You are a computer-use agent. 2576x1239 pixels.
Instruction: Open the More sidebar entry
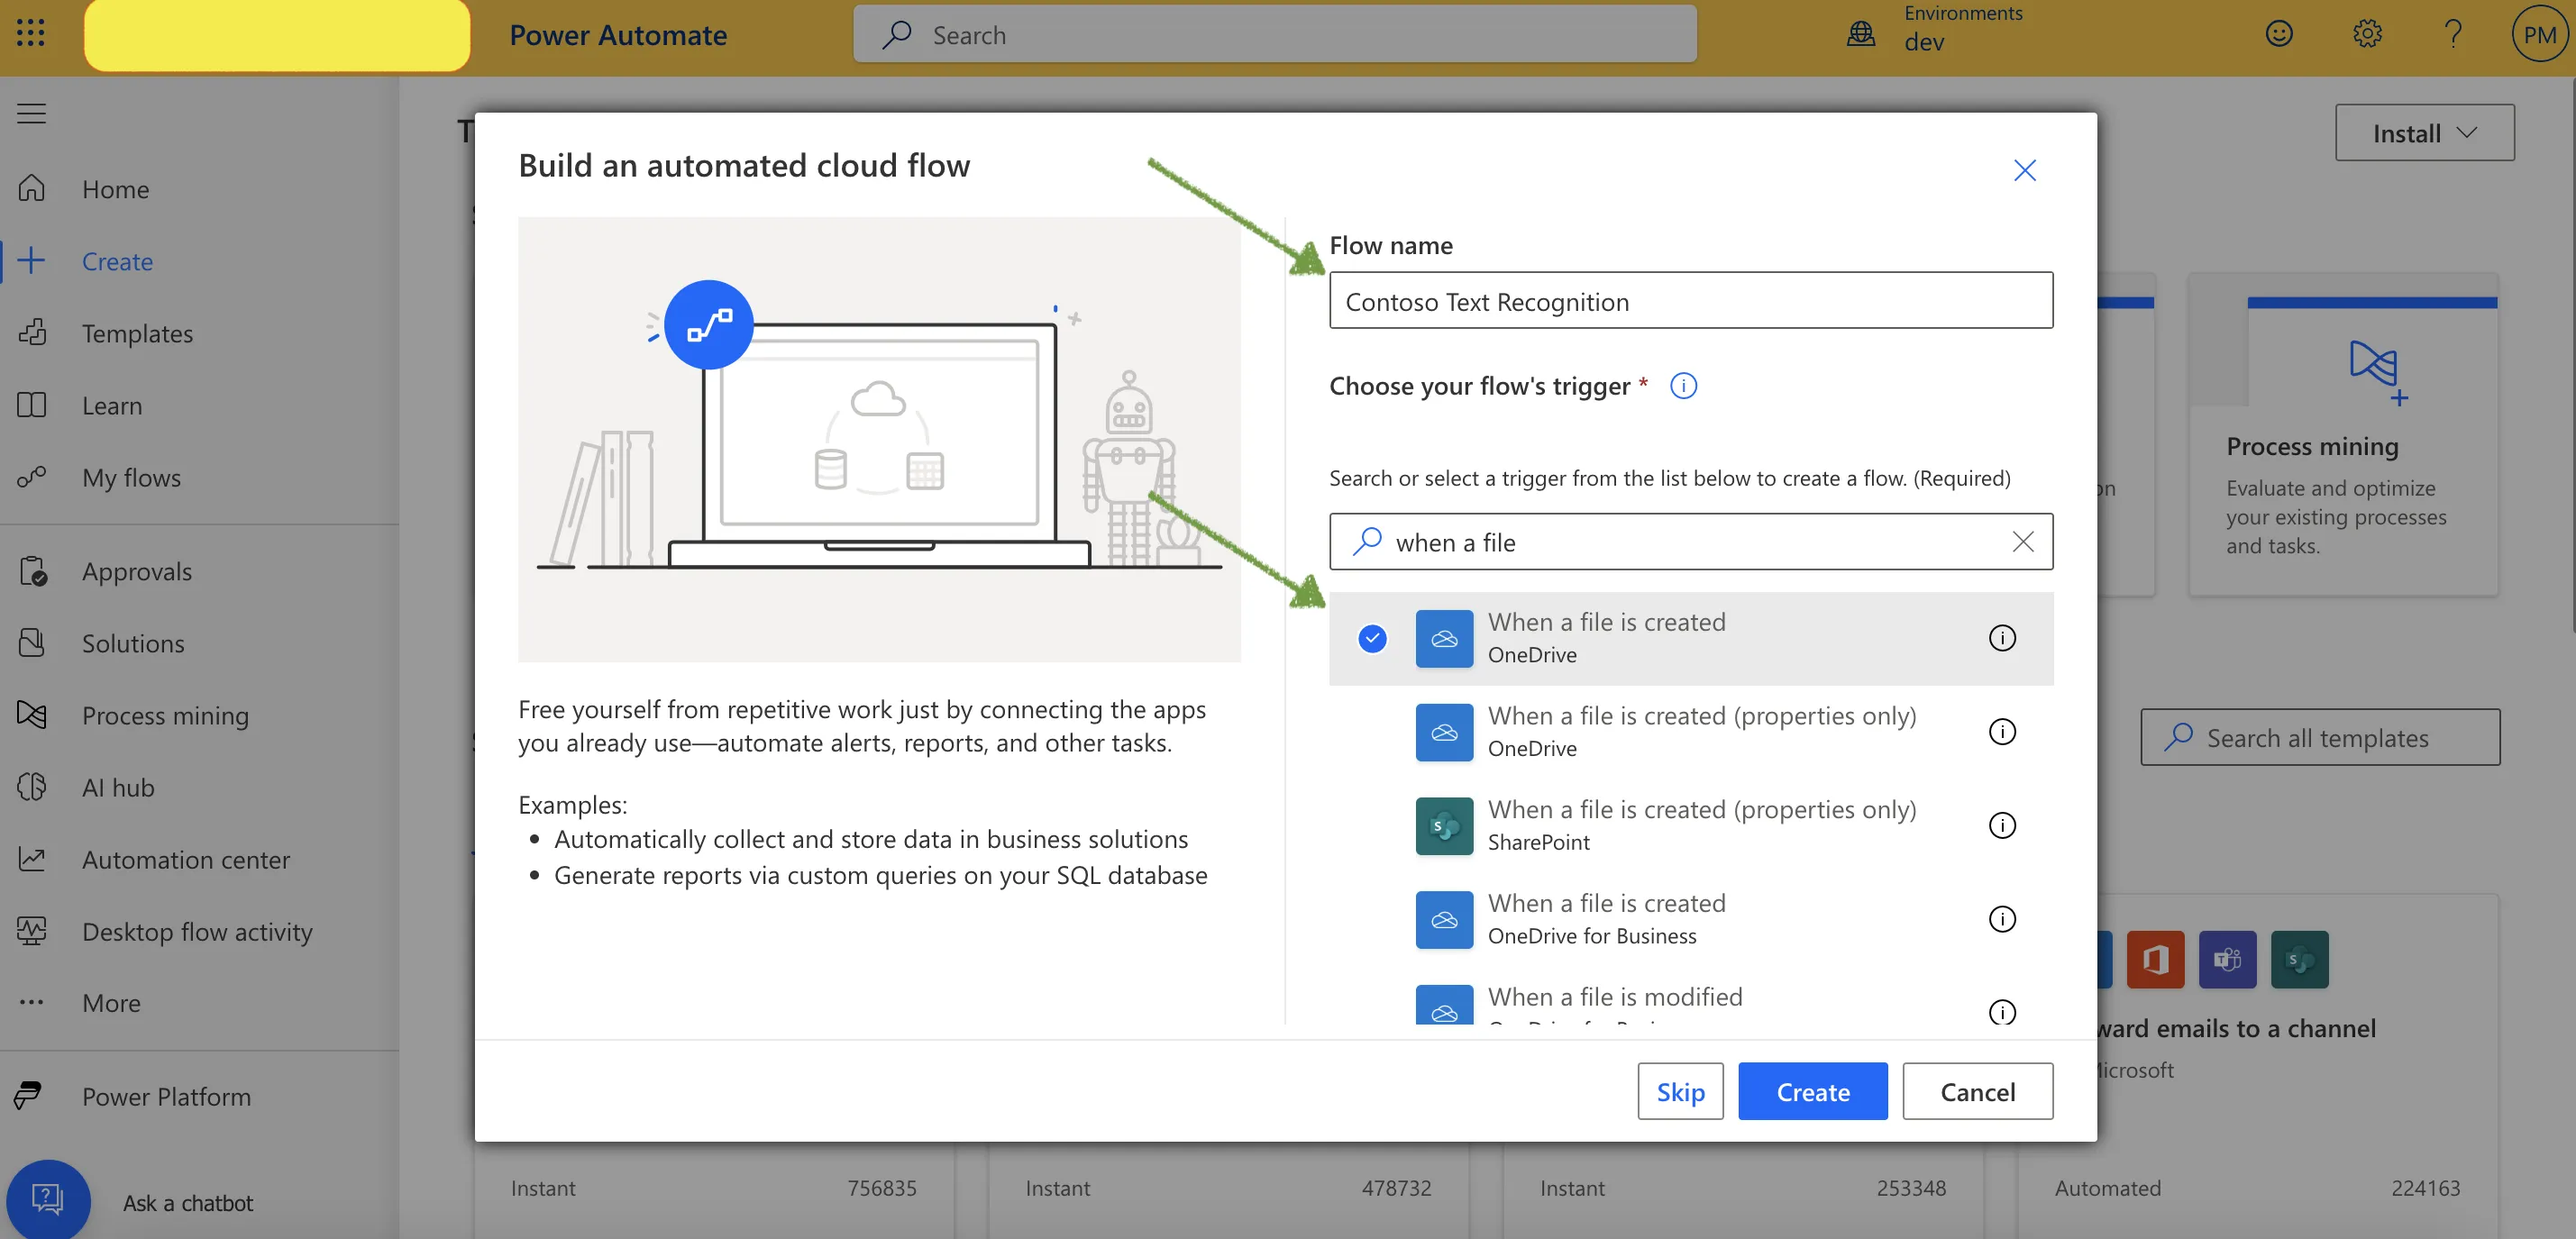click(x=111, y=1003)
